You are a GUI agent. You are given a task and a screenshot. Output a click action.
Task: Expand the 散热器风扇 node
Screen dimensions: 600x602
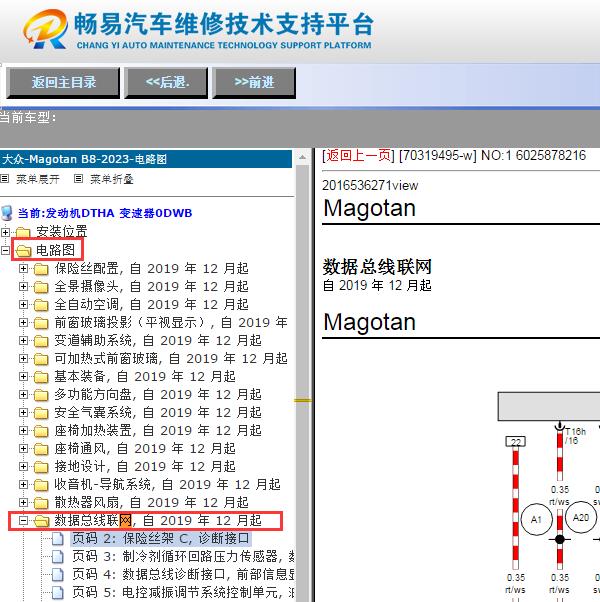(x=23, y=503)
